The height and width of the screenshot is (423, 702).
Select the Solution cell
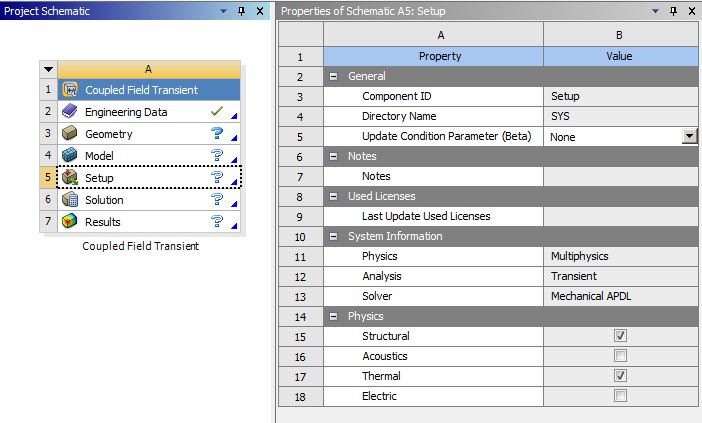coord(149,199)
